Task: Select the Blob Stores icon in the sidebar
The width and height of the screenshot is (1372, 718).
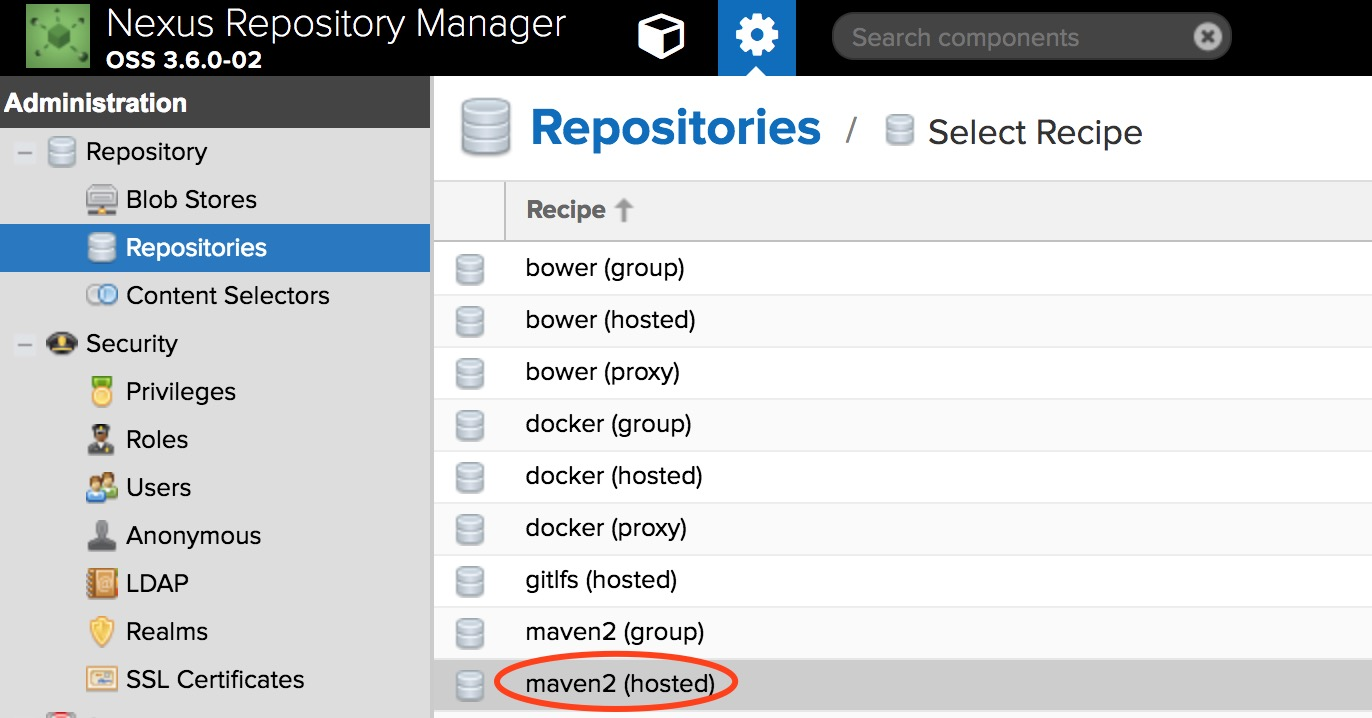Action: [x=102, y=199]
